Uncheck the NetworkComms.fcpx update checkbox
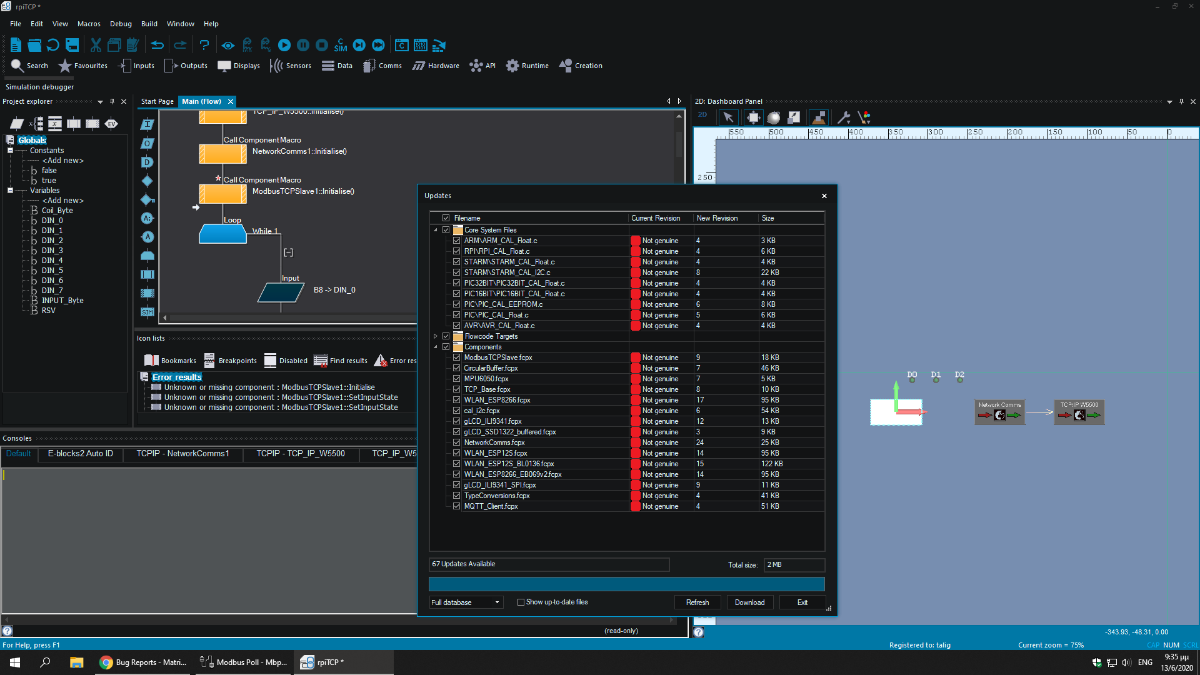The image size is (1200, 675). (457, 442)
